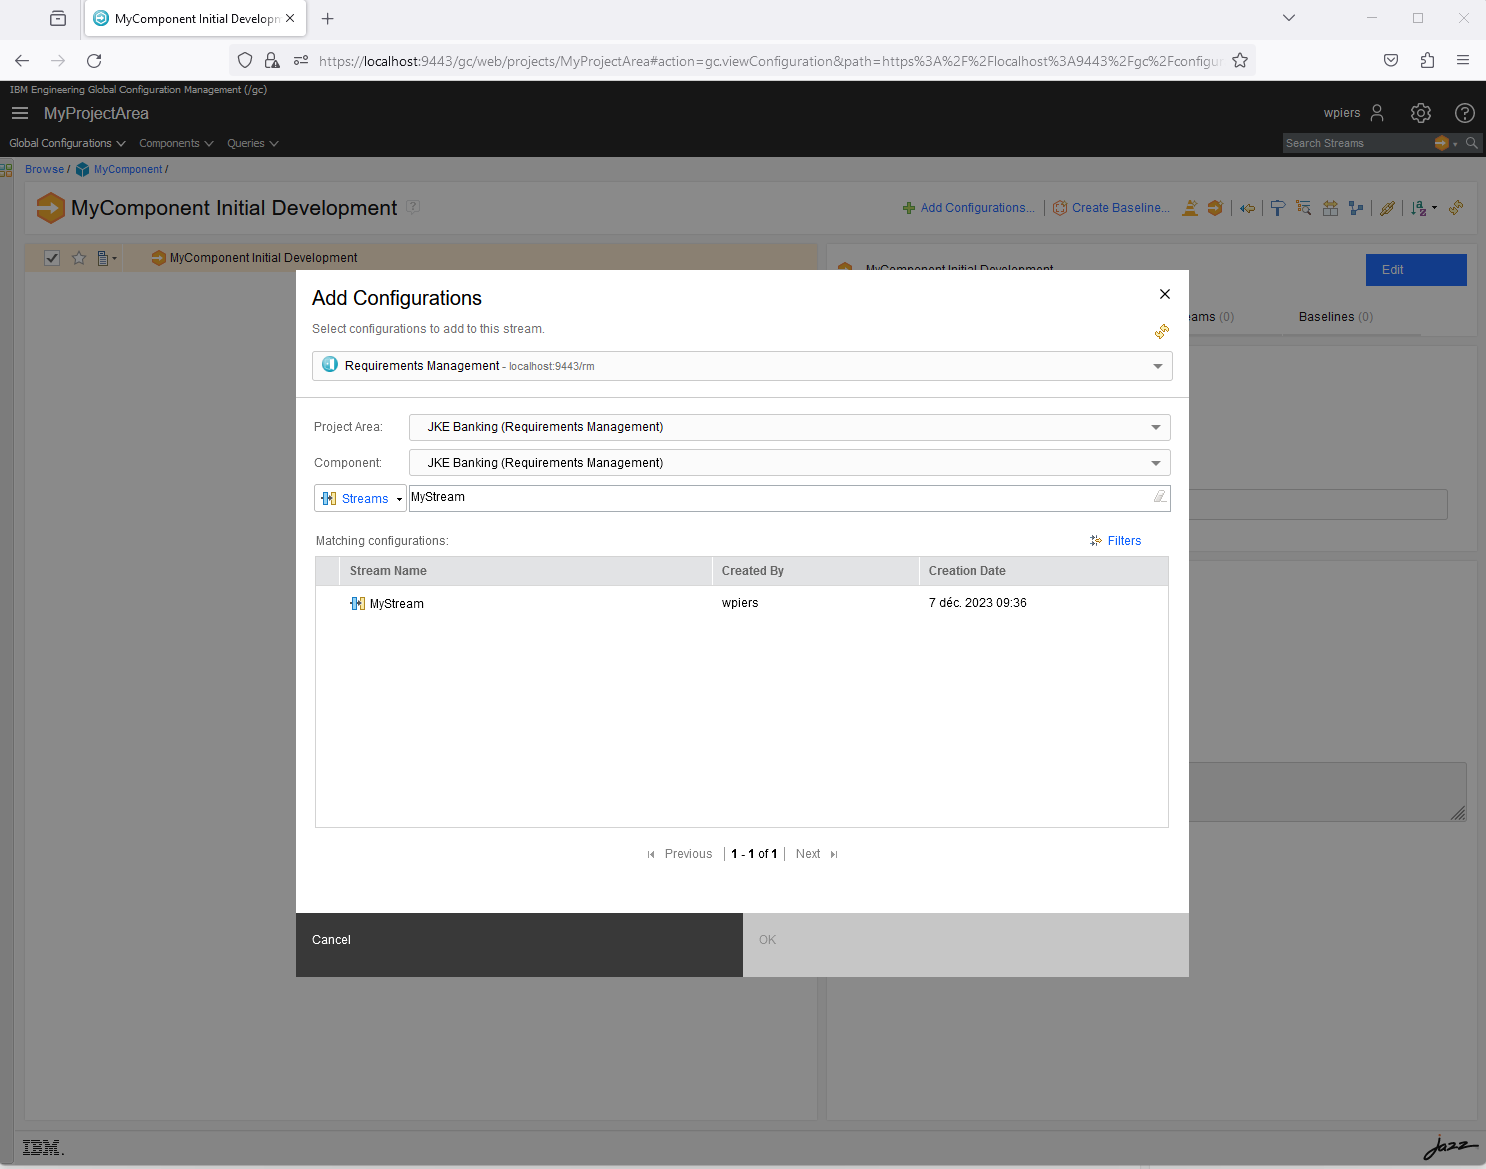Open the Queries menu
Image resolution: width=1486 pixels, height=1169 pixels.
click(x=252, y=143)
